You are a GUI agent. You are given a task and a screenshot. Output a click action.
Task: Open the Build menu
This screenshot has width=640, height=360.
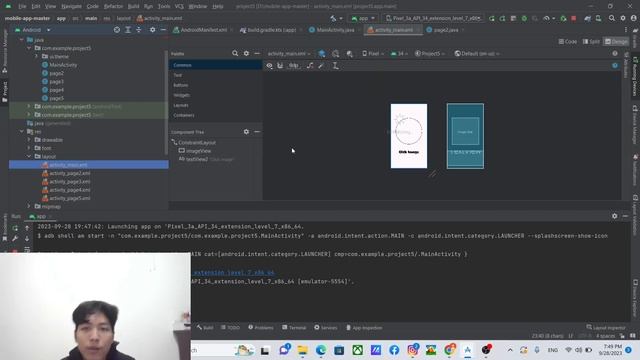(x=133, y=7)
